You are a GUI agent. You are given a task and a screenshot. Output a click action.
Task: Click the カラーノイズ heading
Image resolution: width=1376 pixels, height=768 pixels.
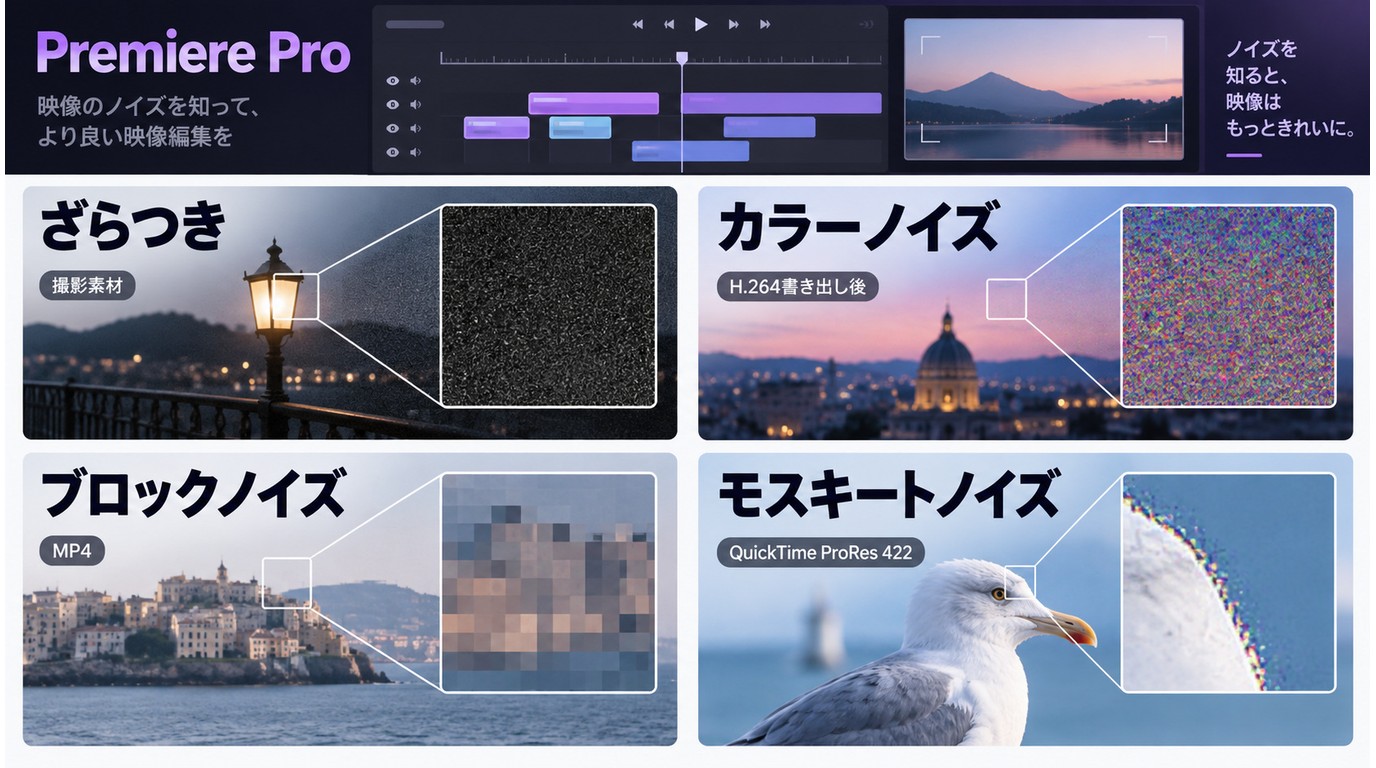point(857,227)
